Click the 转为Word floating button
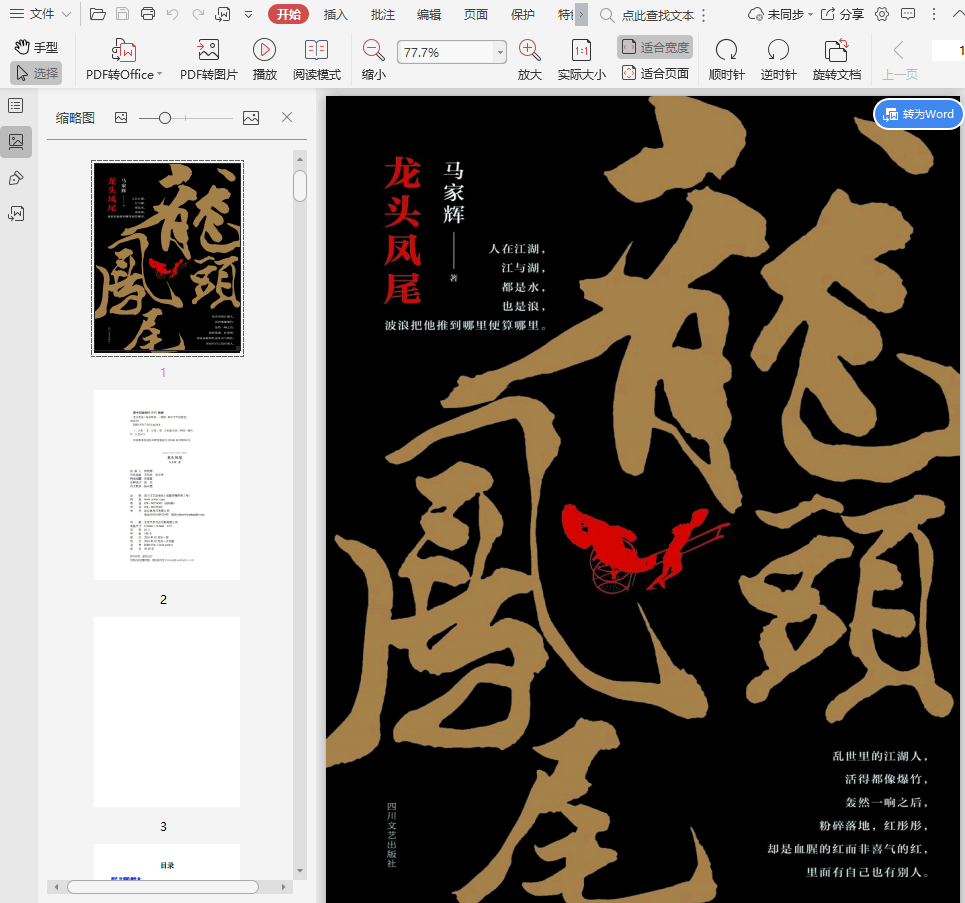965x903 pixels. point(918,114)
